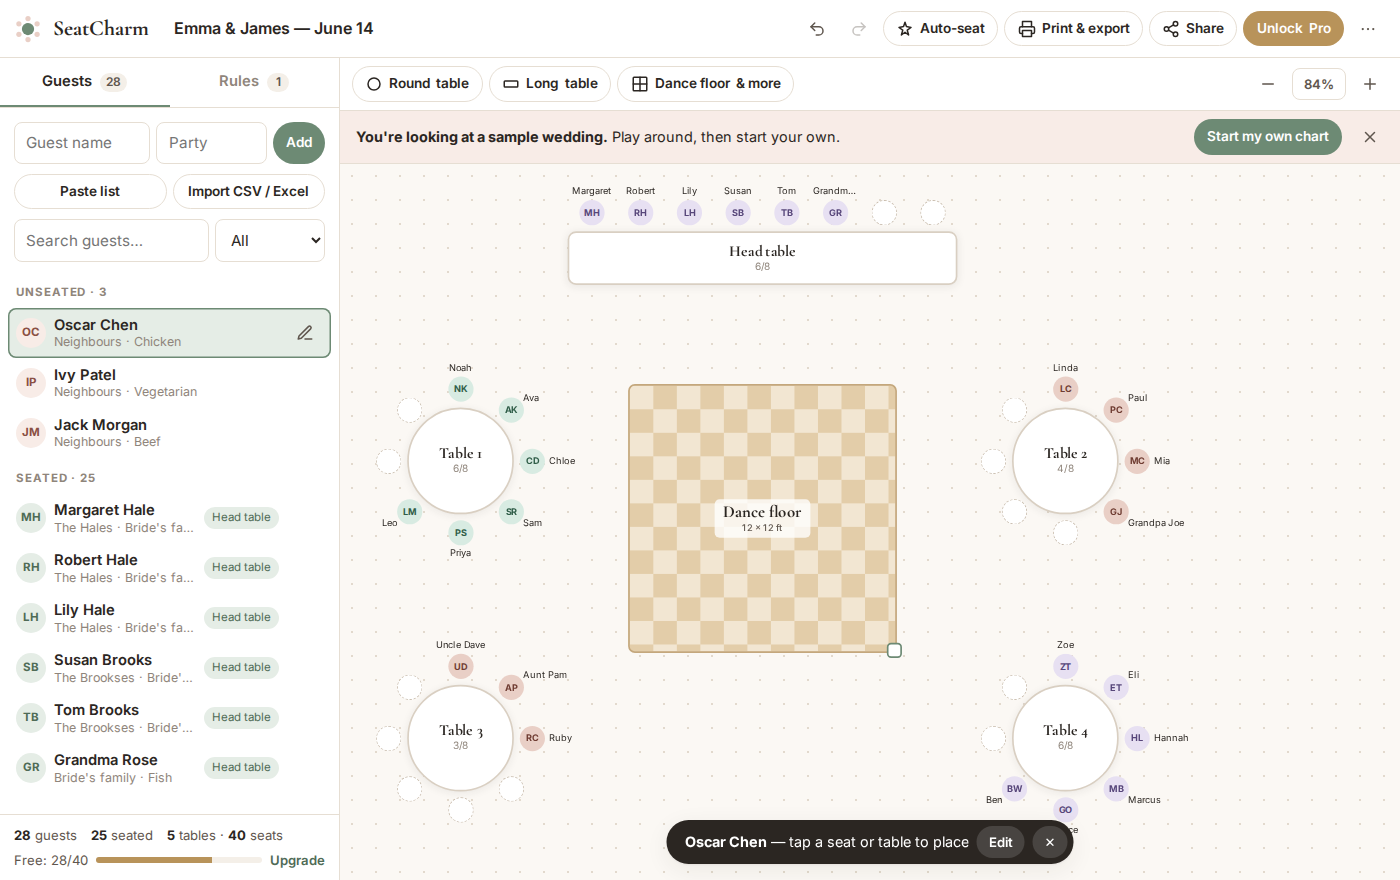Image resolution: width=1400 pixels, height=880 pixels.
Task: Select Chloe's CD seat at Table 1
Action: (532, 461)
